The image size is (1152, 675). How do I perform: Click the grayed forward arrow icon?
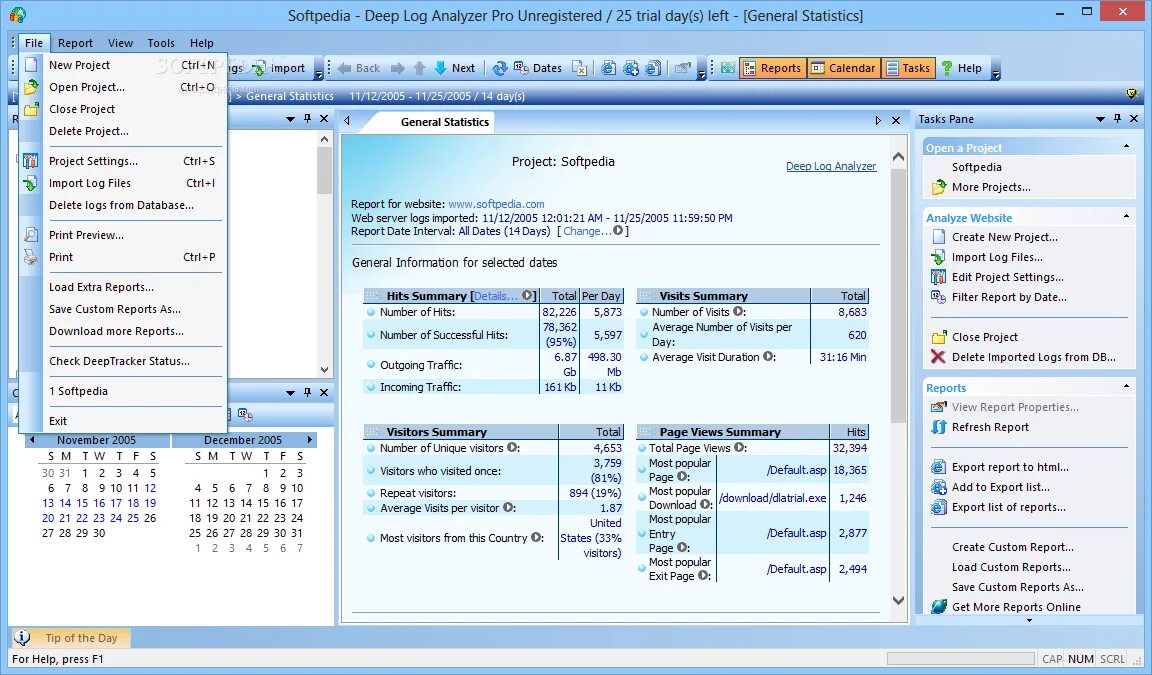[397, 68]
